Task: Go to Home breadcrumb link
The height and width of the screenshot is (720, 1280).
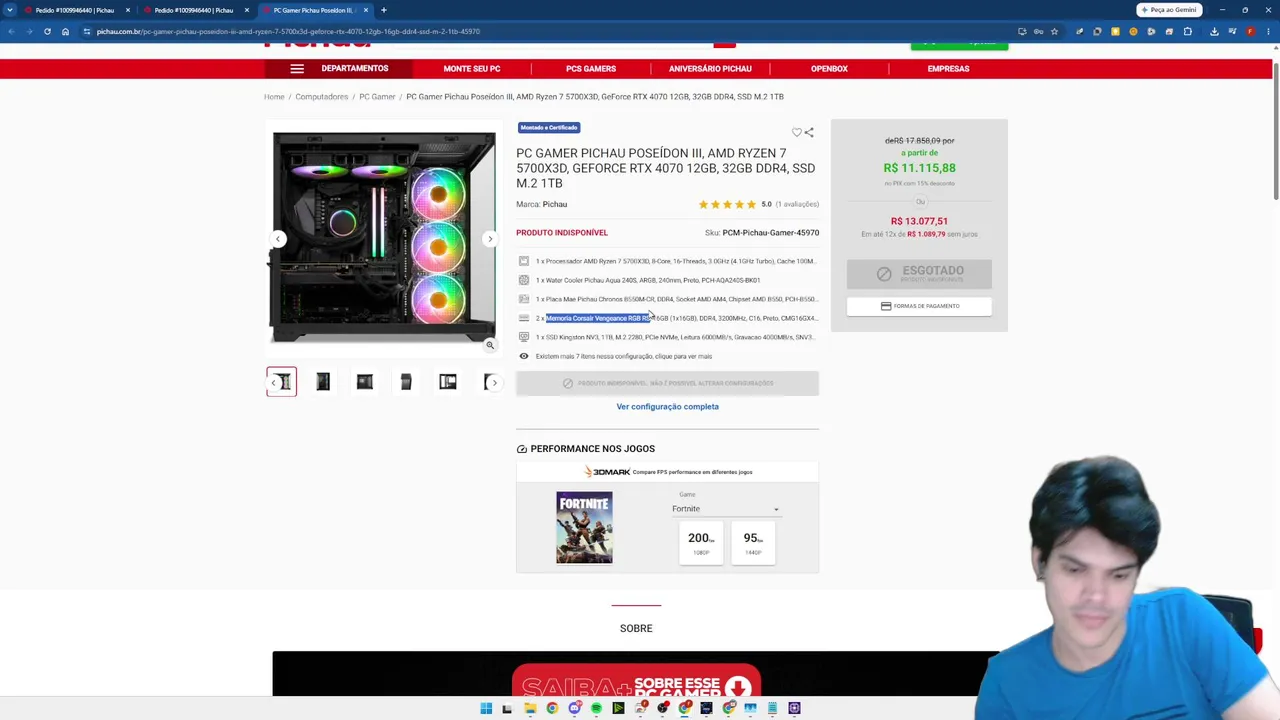Action: (x=274, y=97)
